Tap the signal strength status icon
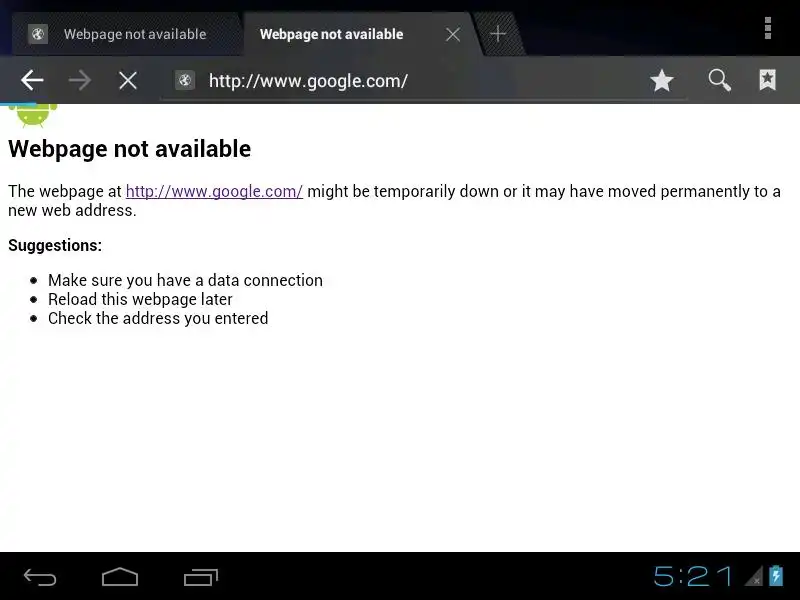Screen dimensions: 800x600 (754, 576)
